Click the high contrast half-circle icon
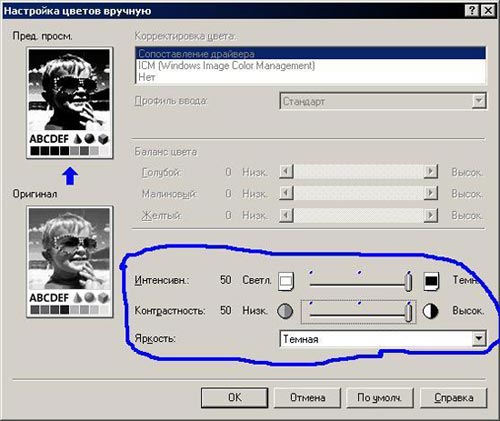 [430, 311]
